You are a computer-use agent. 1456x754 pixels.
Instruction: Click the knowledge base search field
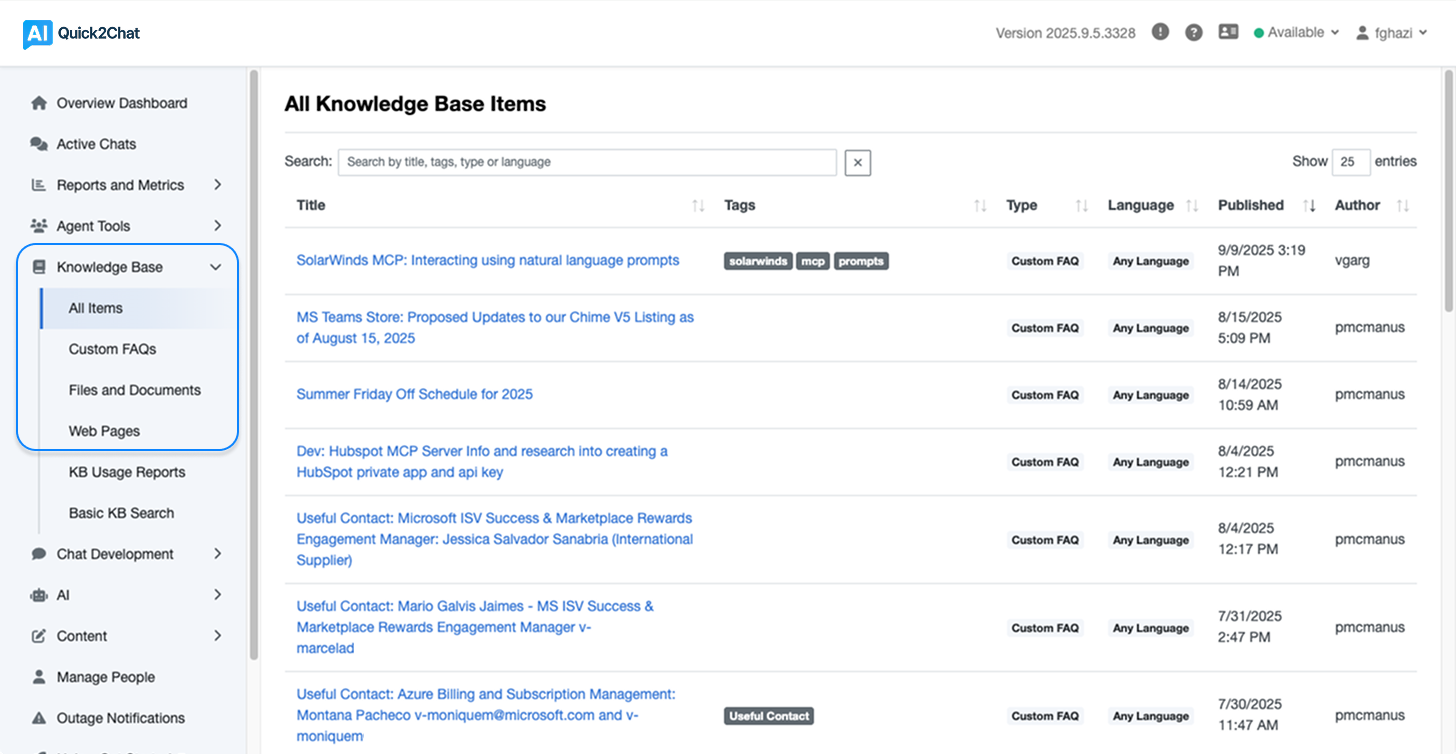[x=587, y=162]
